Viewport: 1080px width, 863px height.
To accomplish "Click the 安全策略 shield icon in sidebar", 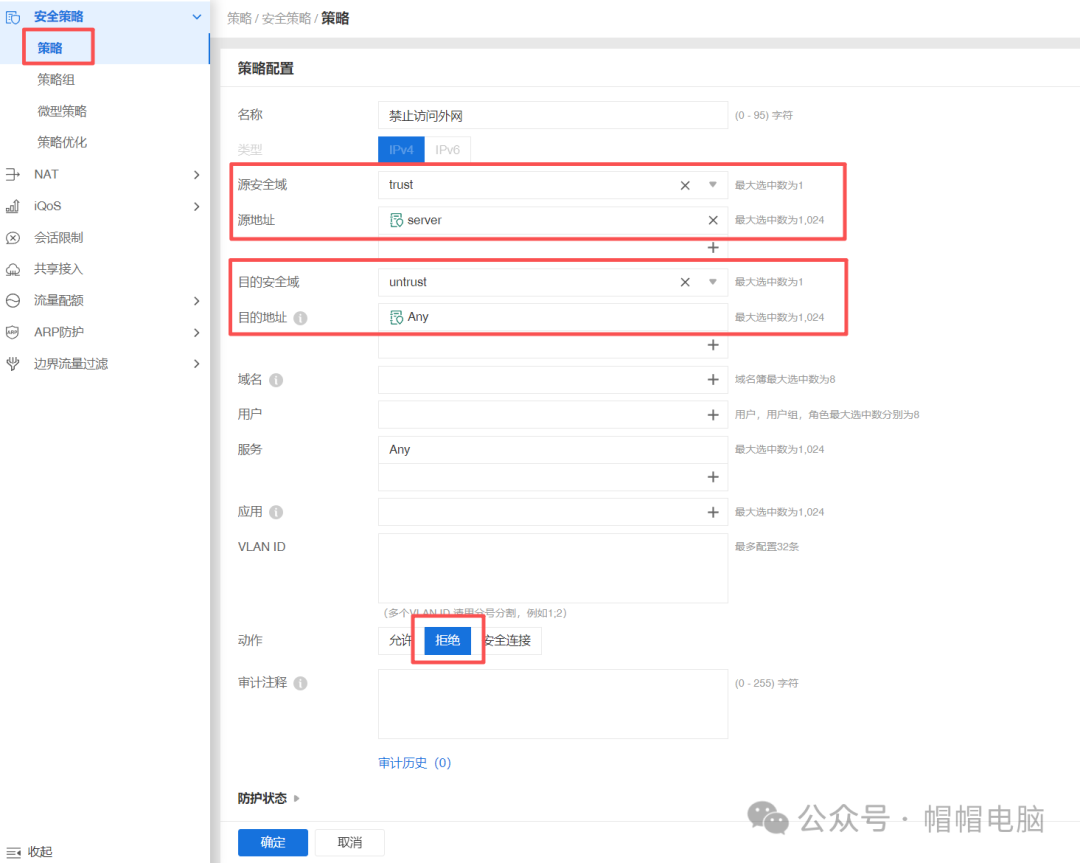I will coord(14,16).
